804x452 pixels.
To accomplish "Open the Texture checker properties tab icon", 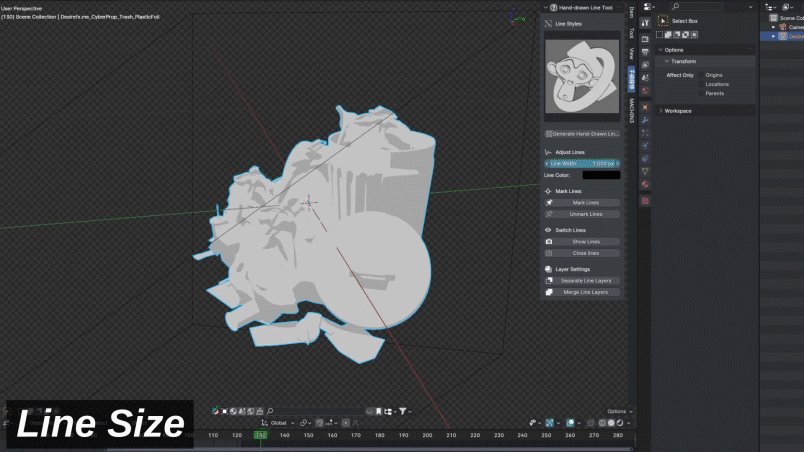I will coord(645,200).
